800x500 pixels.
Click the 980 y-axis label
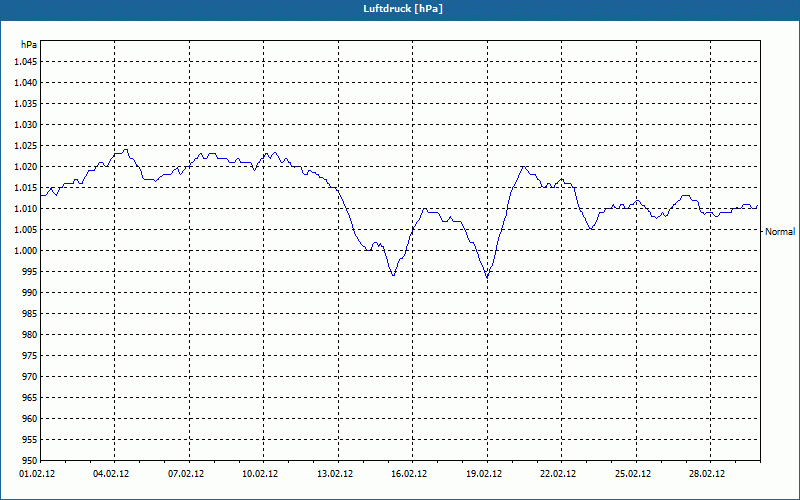[x=31, y=335]
